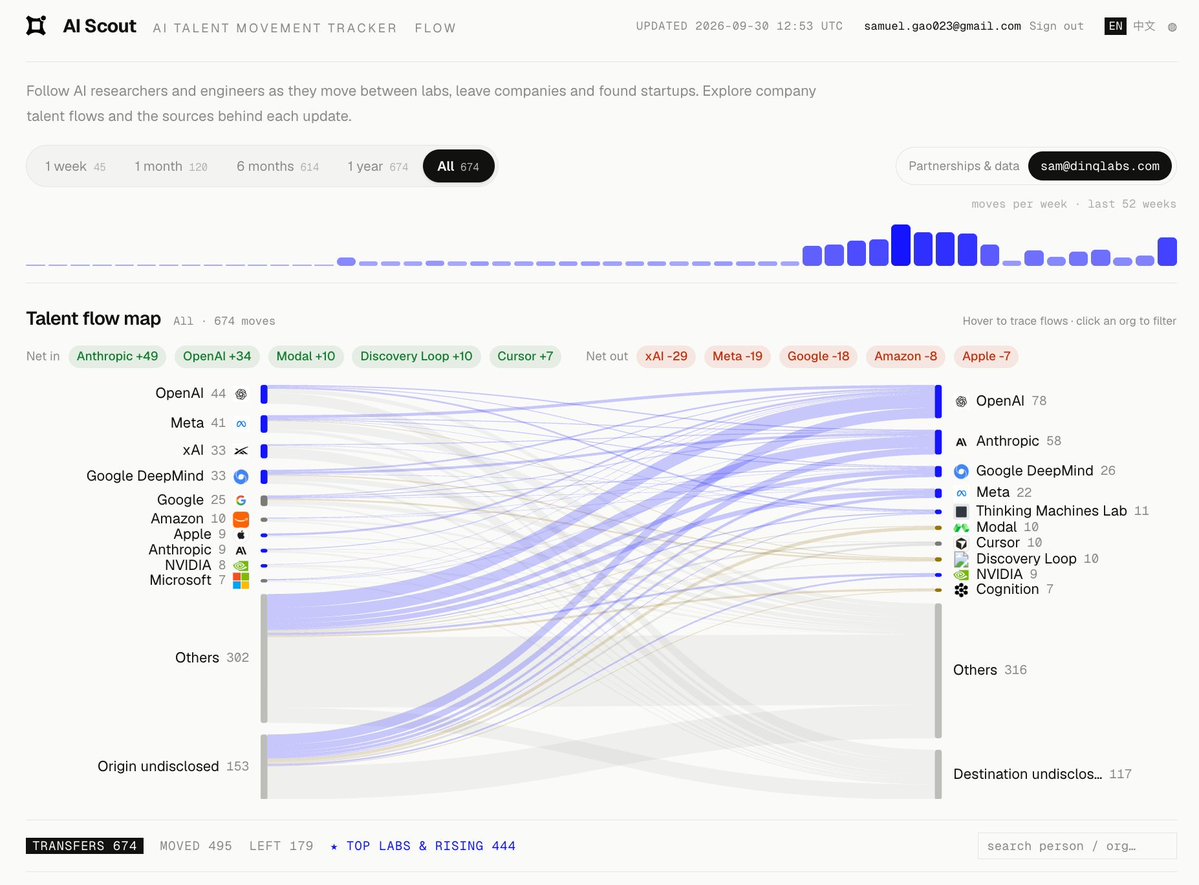Image resolution: width=1199 pixels, height=885 pixels.
Task: Select the All time range
Action: coord(458,166)
